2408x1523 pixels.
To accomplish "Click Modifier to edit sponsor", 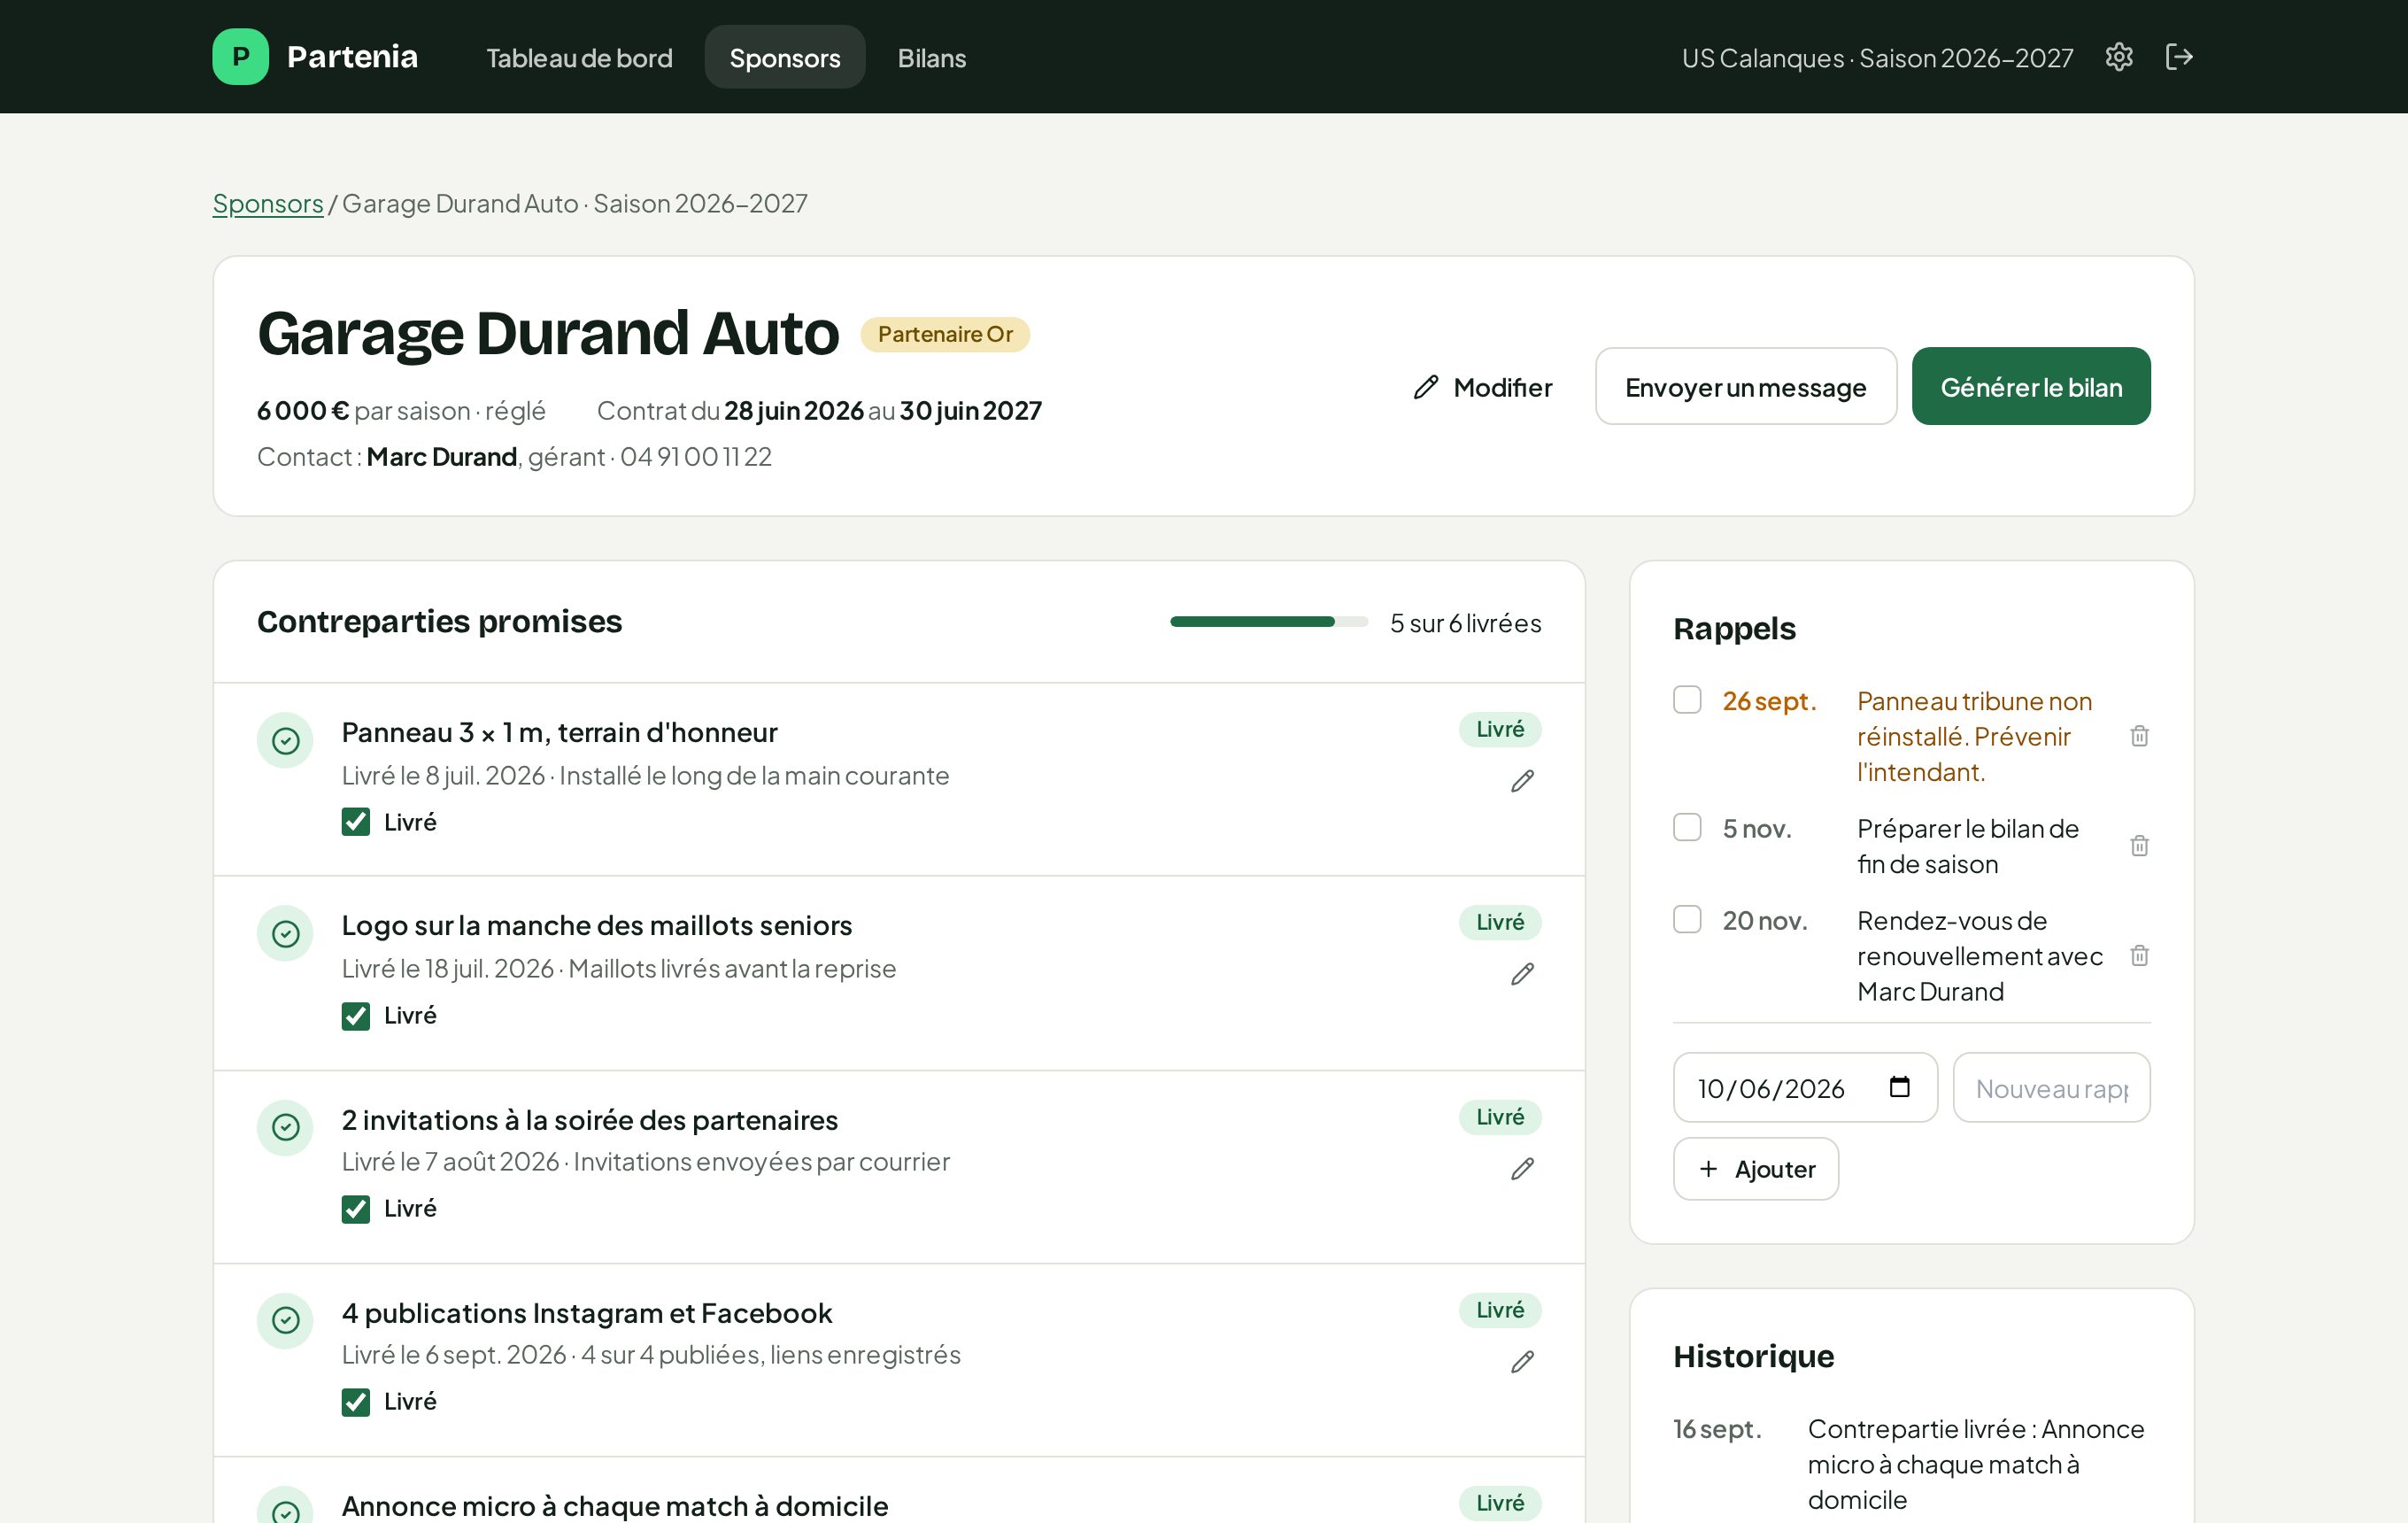I will pyautogui.click(x=1483, y=387).
